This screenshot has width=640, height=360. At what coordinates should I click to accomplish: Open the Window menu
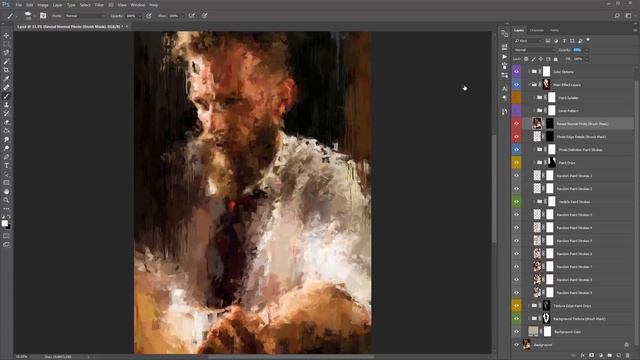(x=138, y=5)
